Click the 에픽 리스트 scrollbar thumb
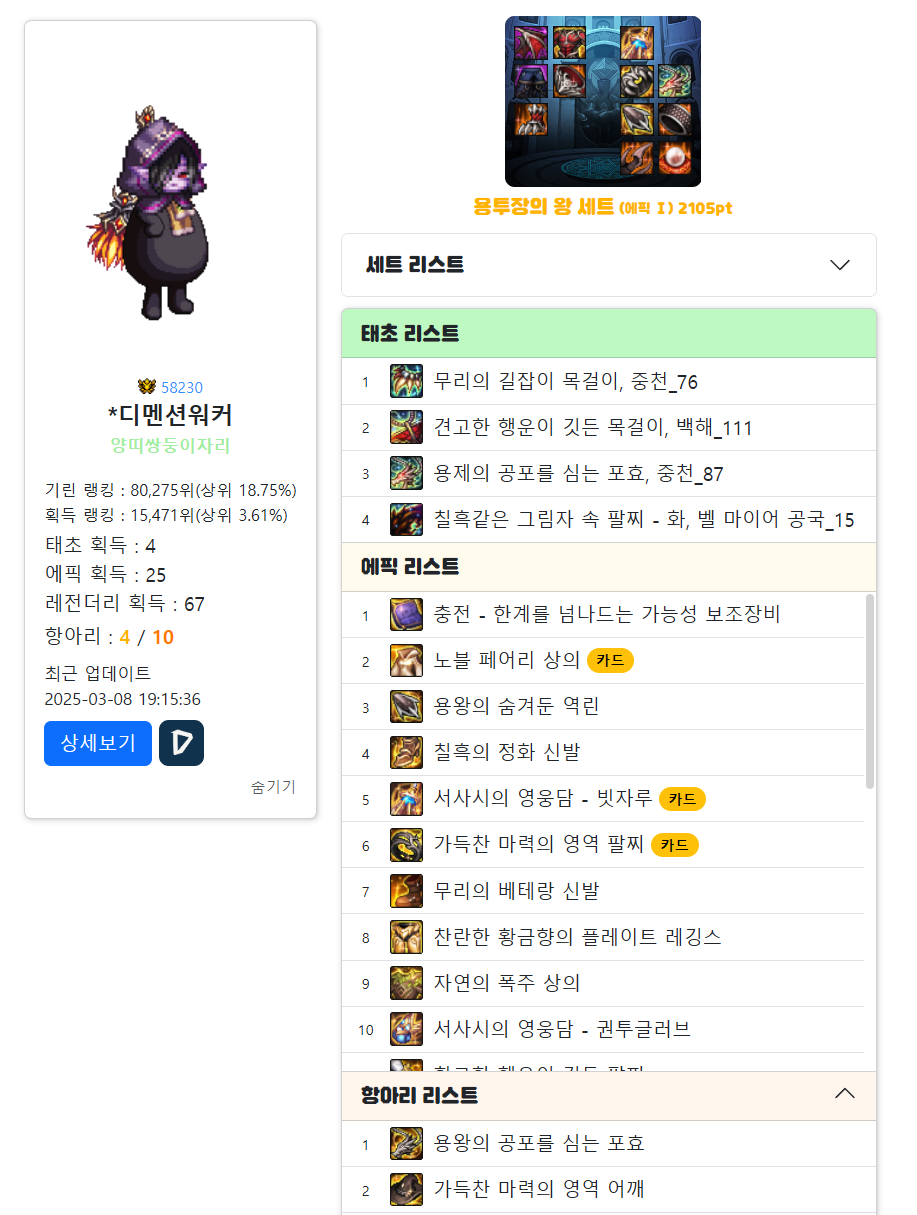This screenshot has height=1215, width=917. click(870, 691)
